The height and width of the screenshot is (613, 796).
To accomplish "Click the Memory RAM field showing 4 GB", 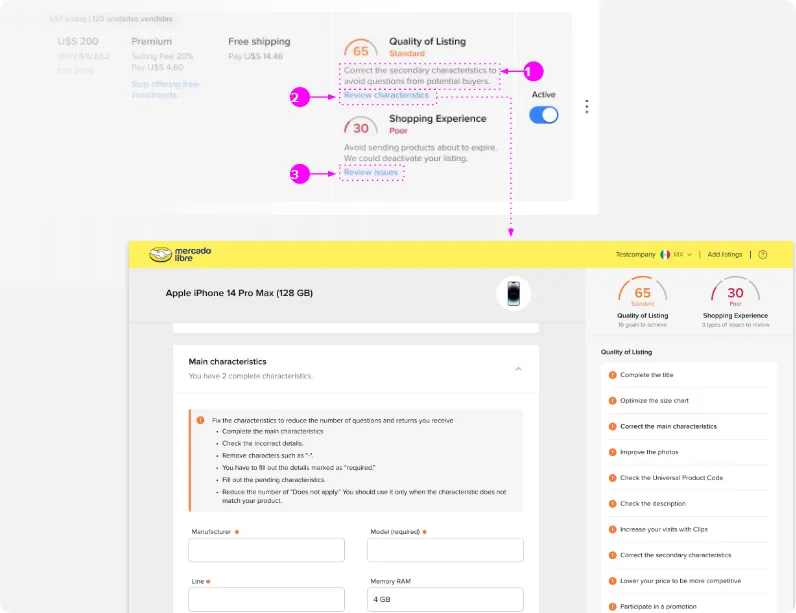I will pyautogui.click(x=445, y=599).
